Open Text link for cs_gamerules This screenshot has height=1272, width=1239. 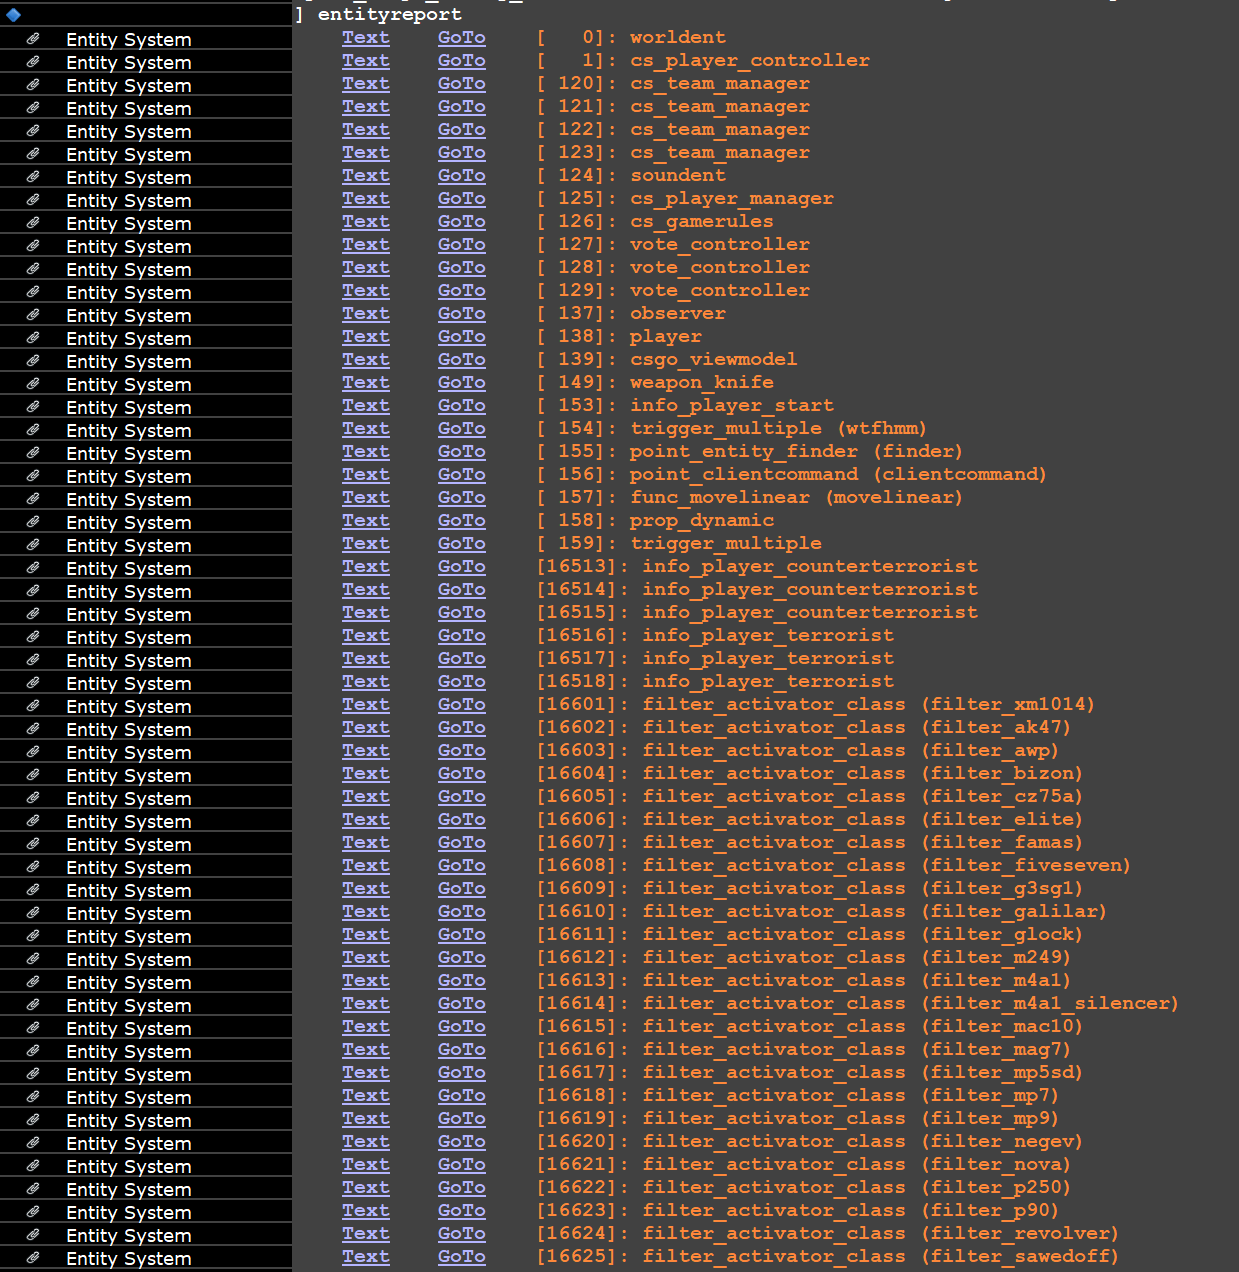coord(365,222)
